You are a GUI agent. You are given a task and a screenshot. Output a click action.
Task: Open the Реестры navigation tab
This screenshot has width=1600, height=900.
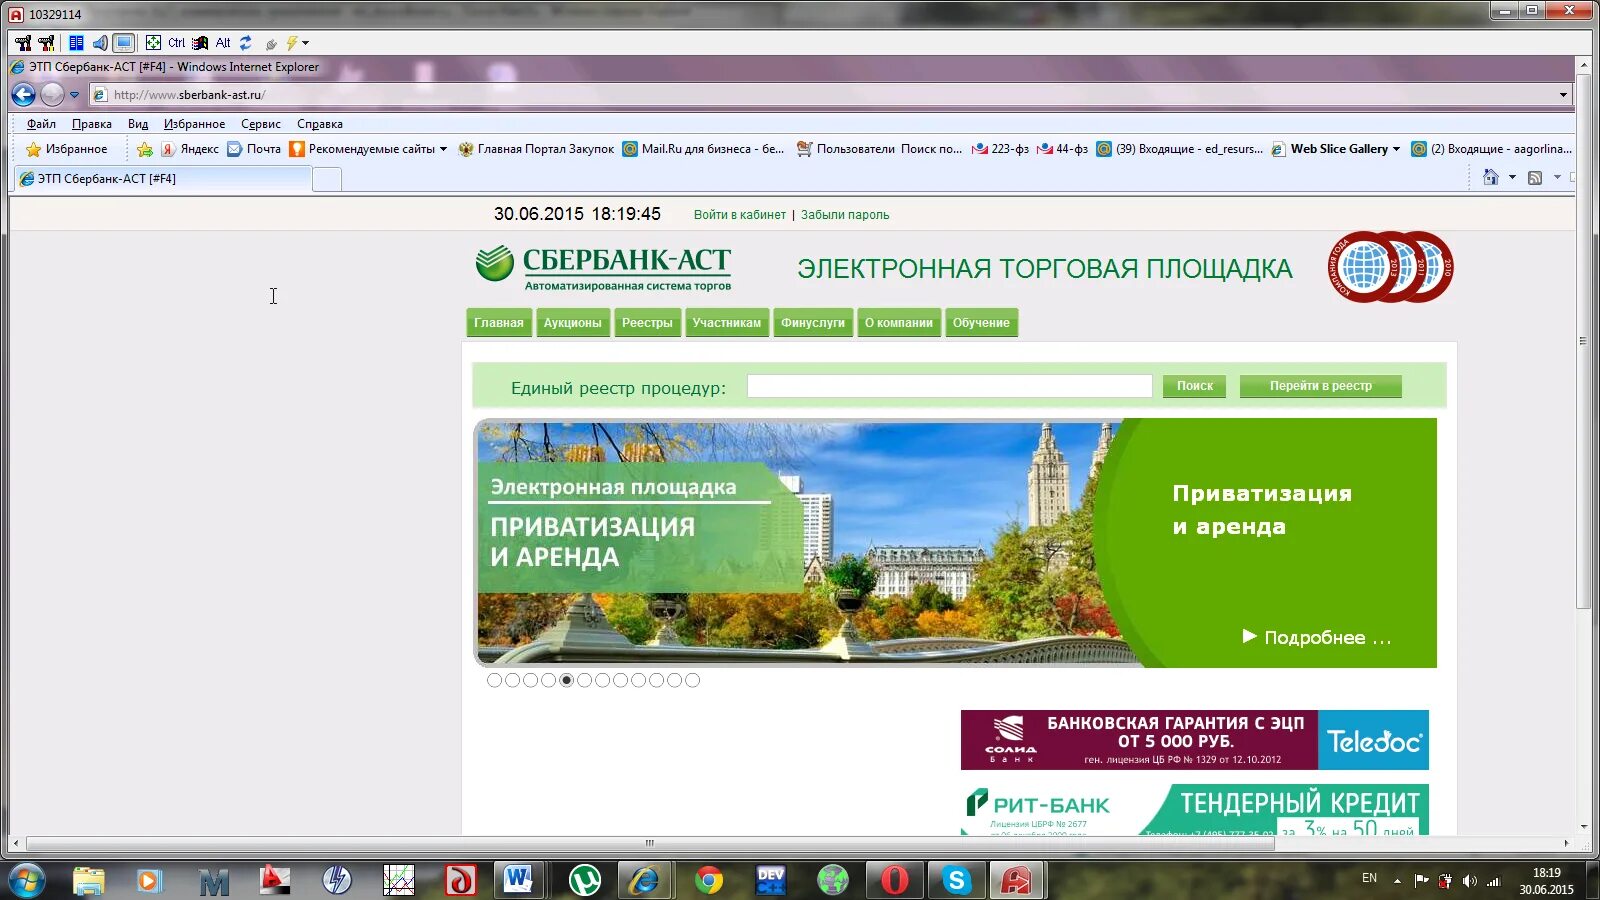pos(647,323)
